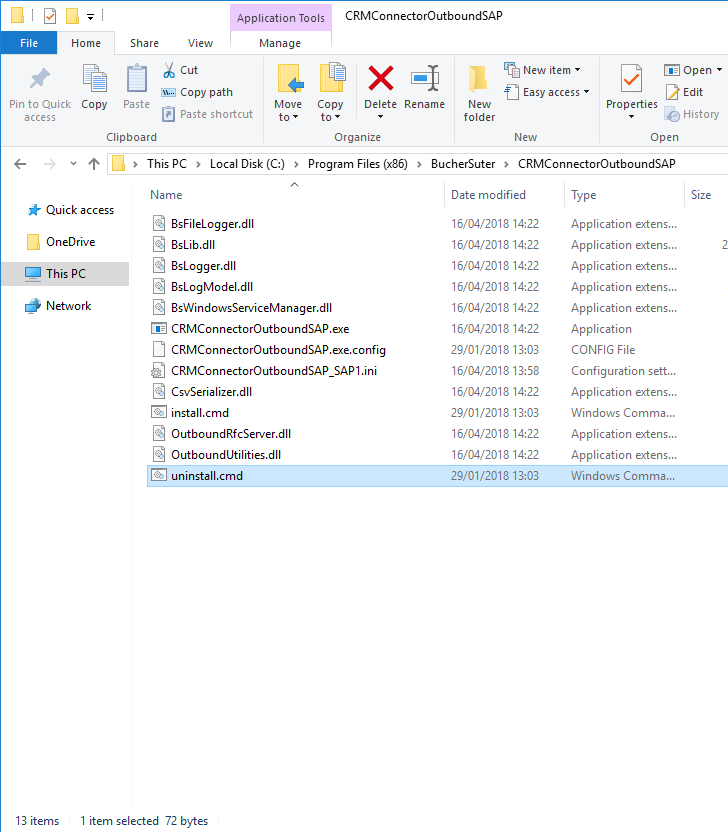Select OneDrive in navigation pane
This screenshot has width=728, height=832.
62,242
